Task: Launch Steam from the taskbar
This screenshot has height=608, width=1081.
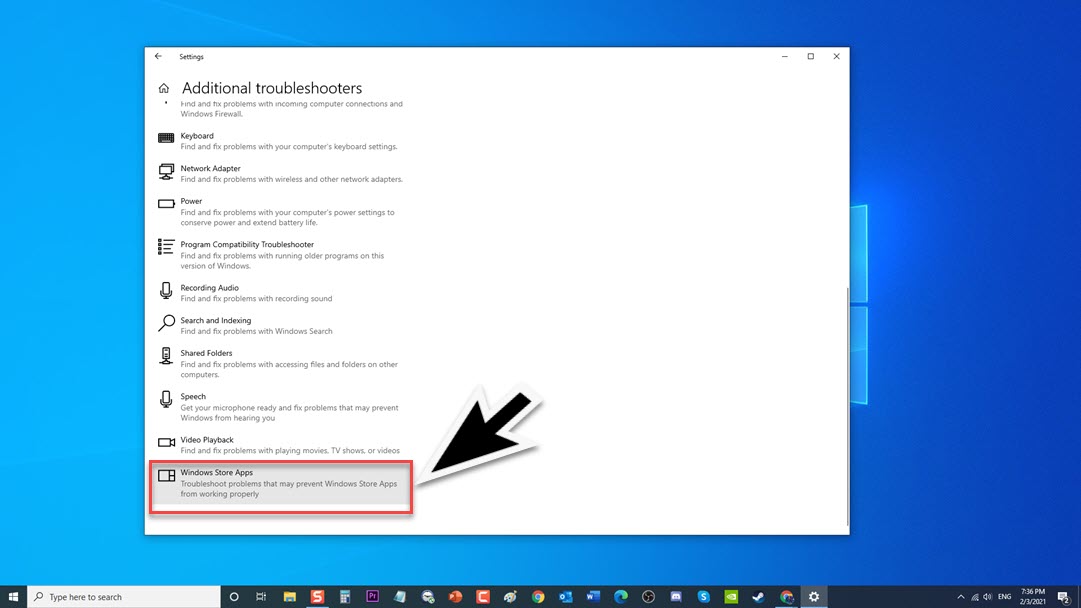Action: [x=758, y=596]
